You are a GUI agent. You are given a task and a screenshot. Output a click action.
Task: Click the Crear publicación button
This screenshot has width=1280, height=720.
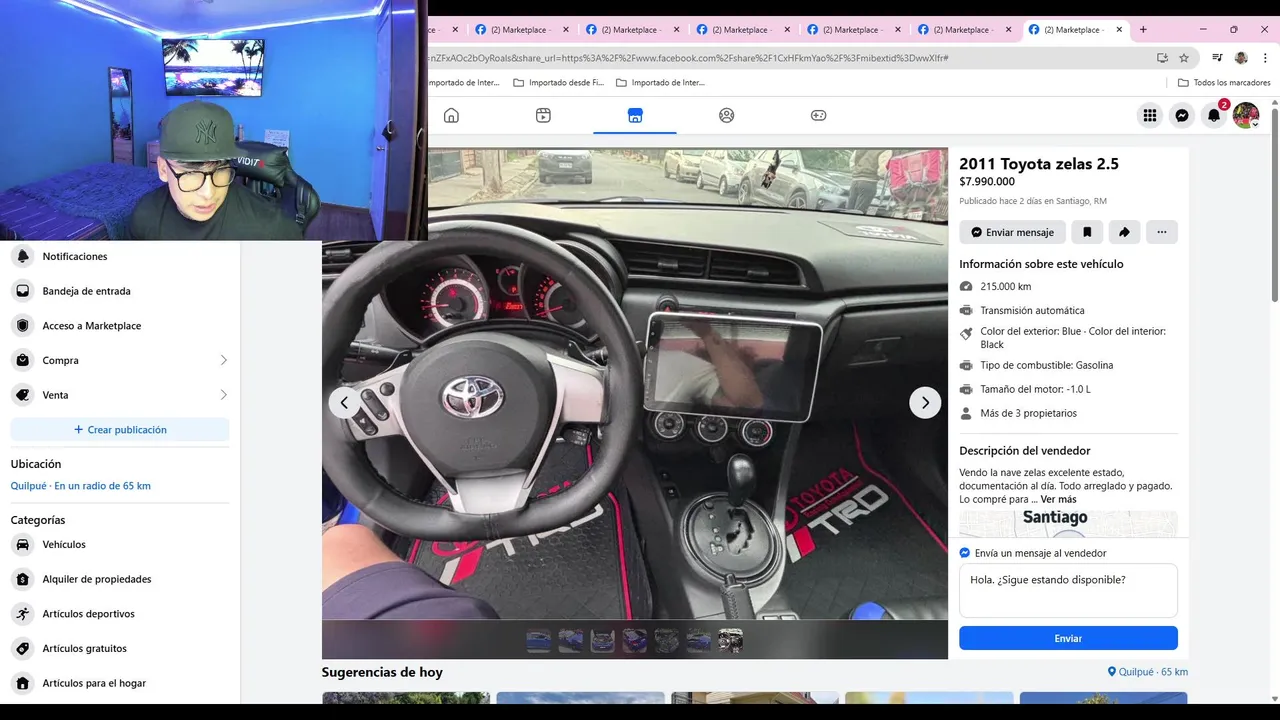click(x=120, y=430)
